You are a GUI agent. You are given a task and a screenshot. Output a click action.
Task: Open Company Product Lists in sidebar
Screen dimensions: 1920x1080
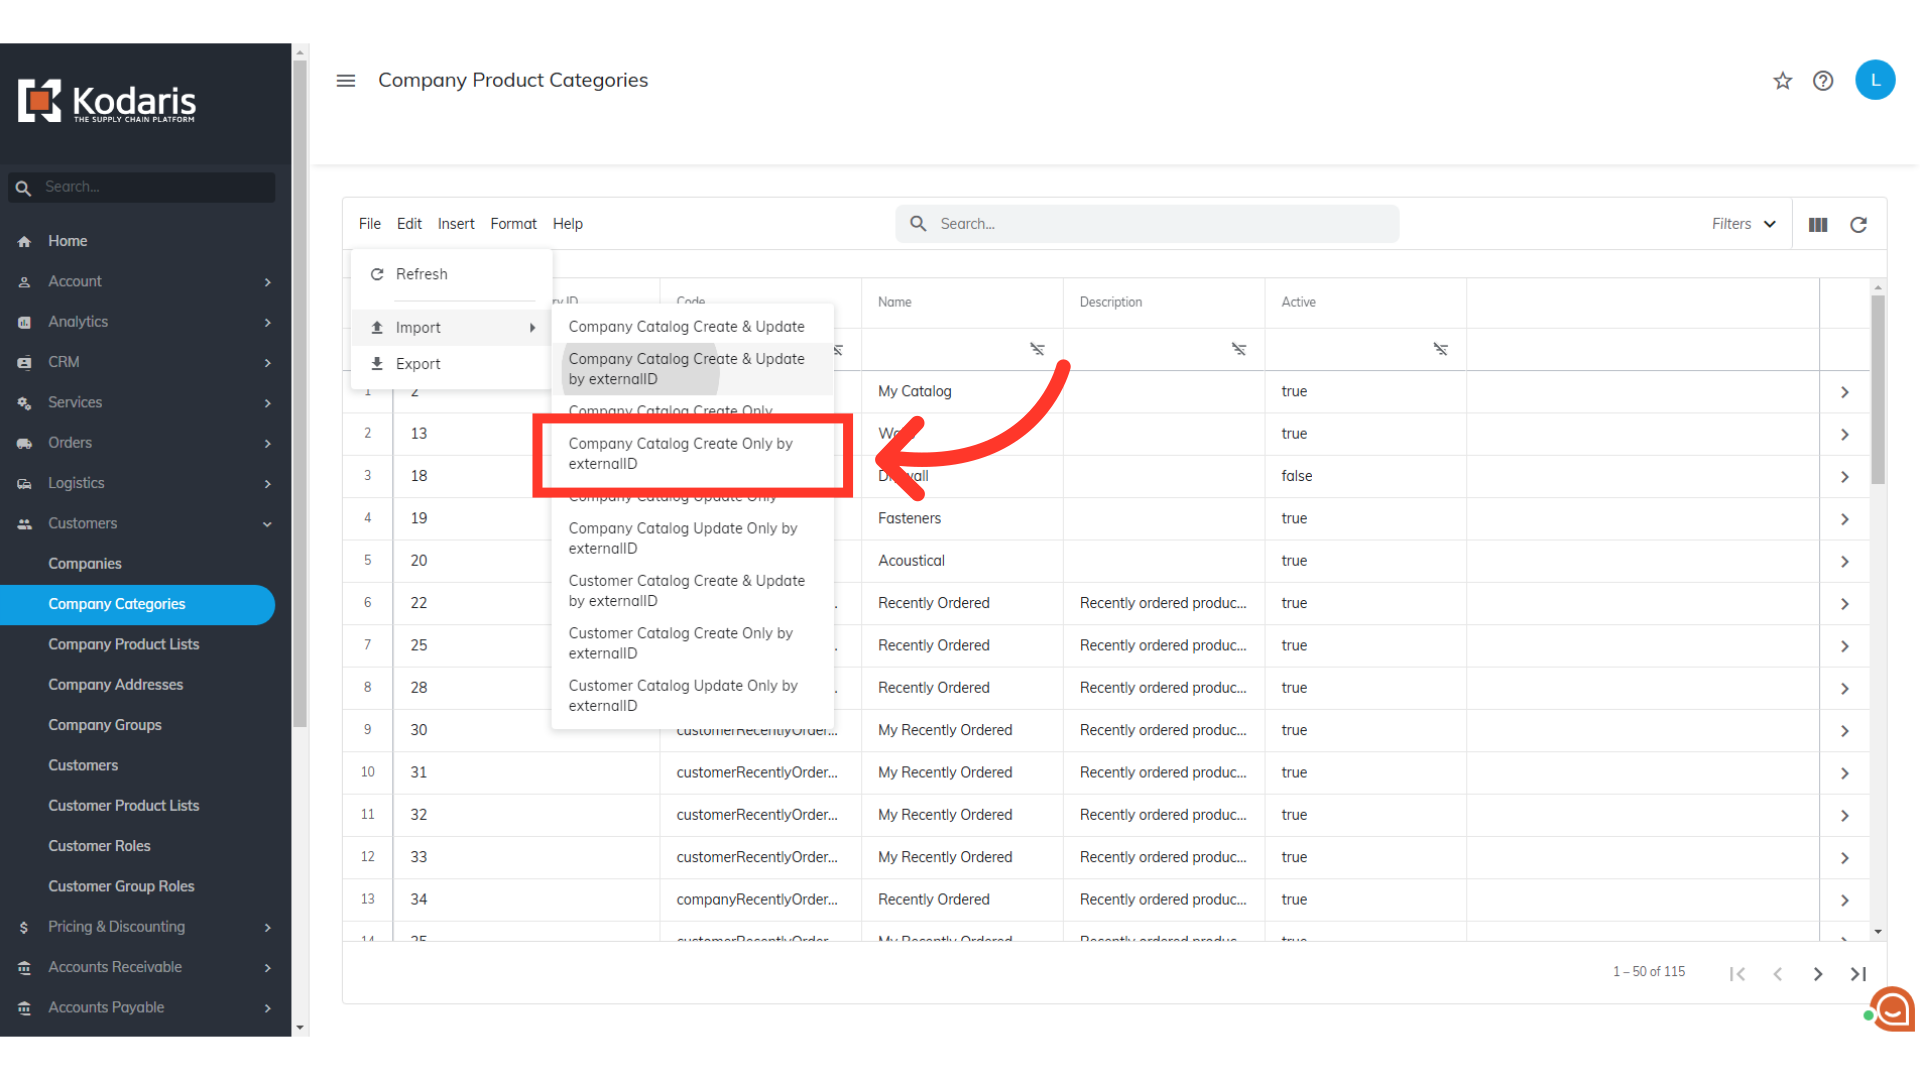123,644
